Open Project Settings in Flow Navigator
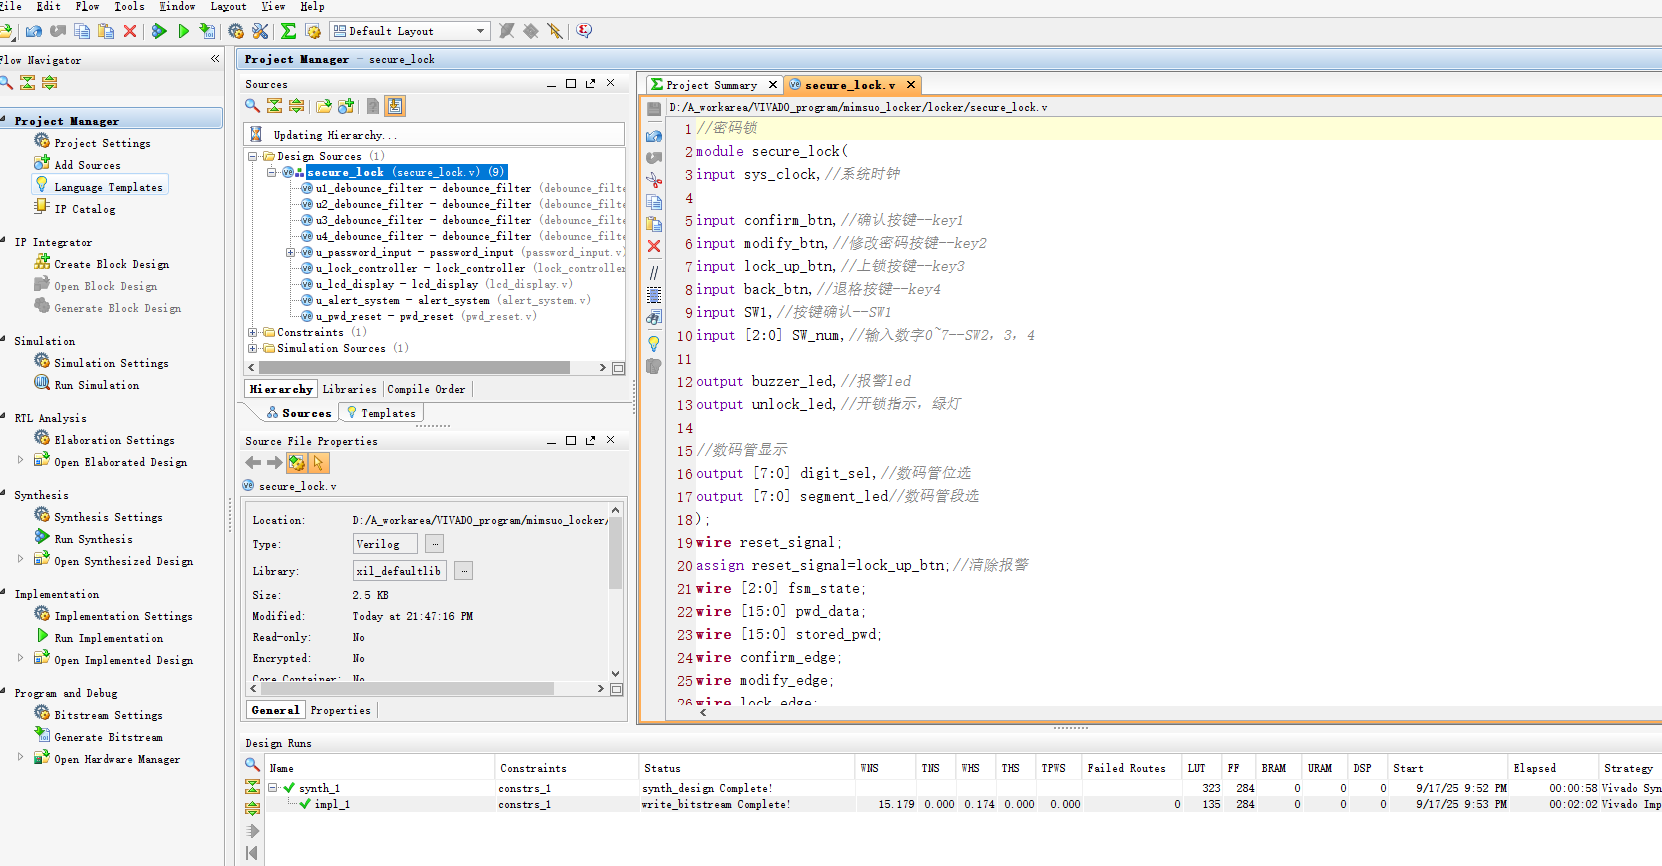 point(102,143)
